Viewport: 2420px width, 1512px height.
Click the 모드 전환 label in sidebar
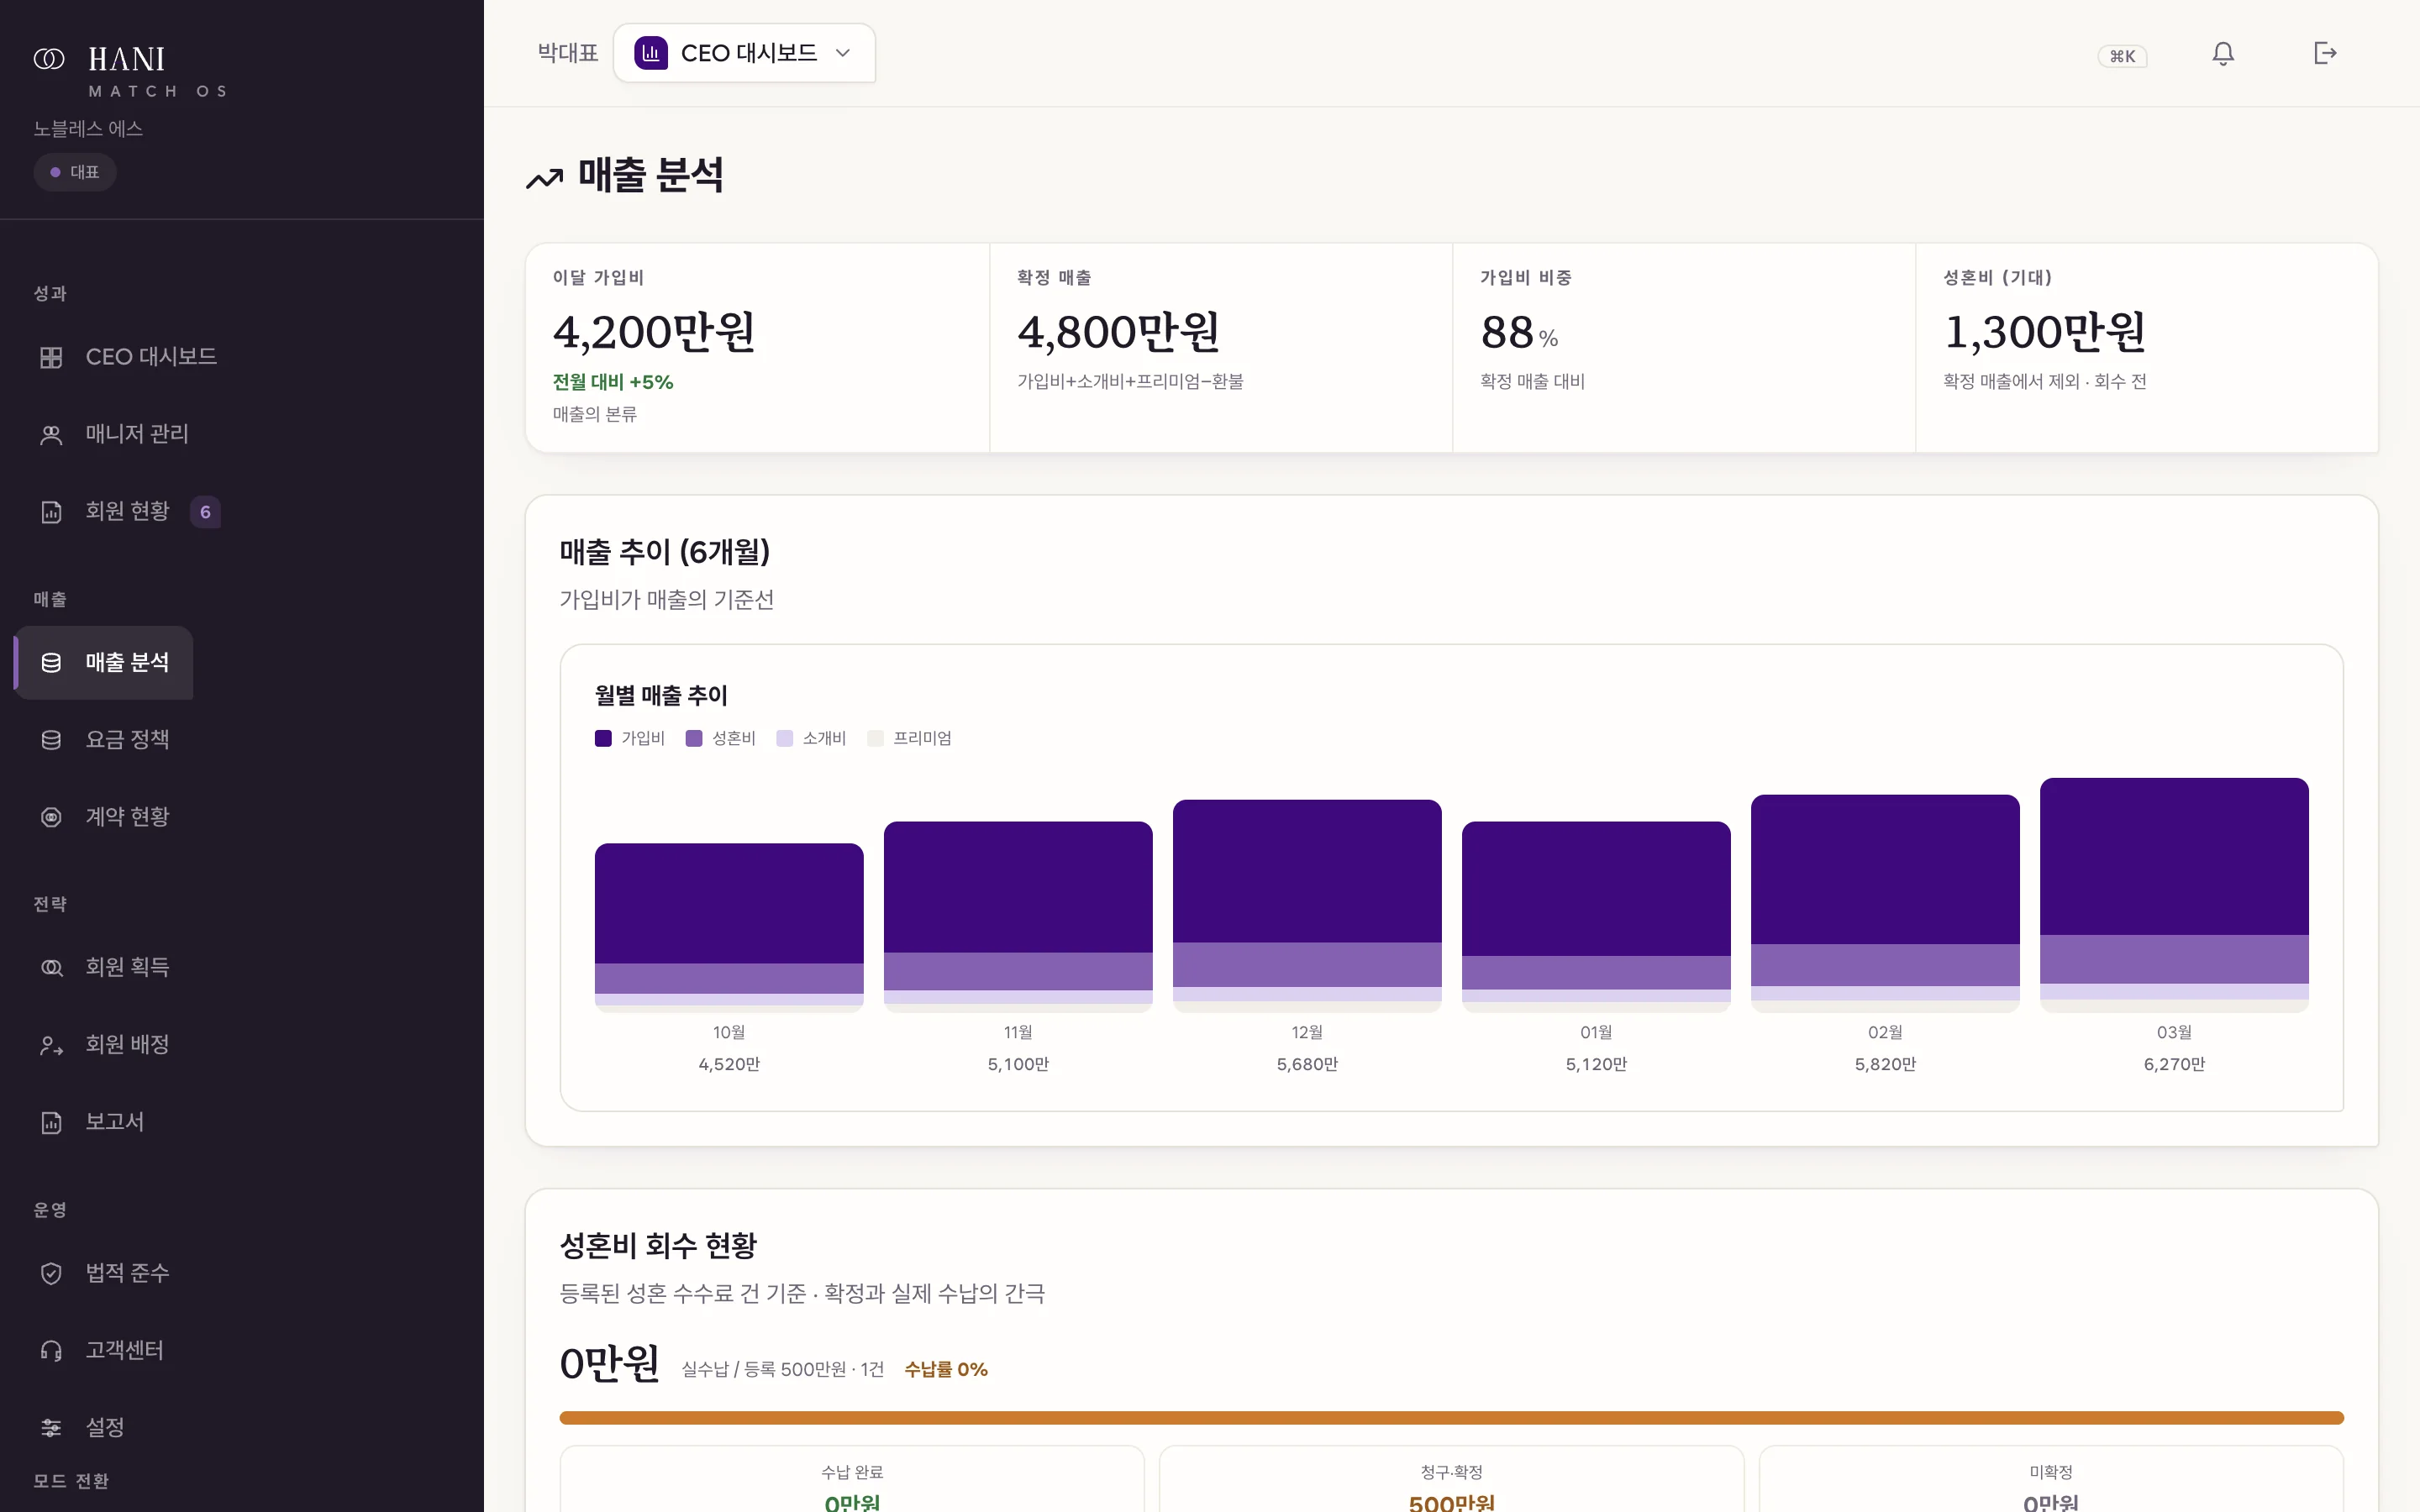click(x=71, y=1481)
